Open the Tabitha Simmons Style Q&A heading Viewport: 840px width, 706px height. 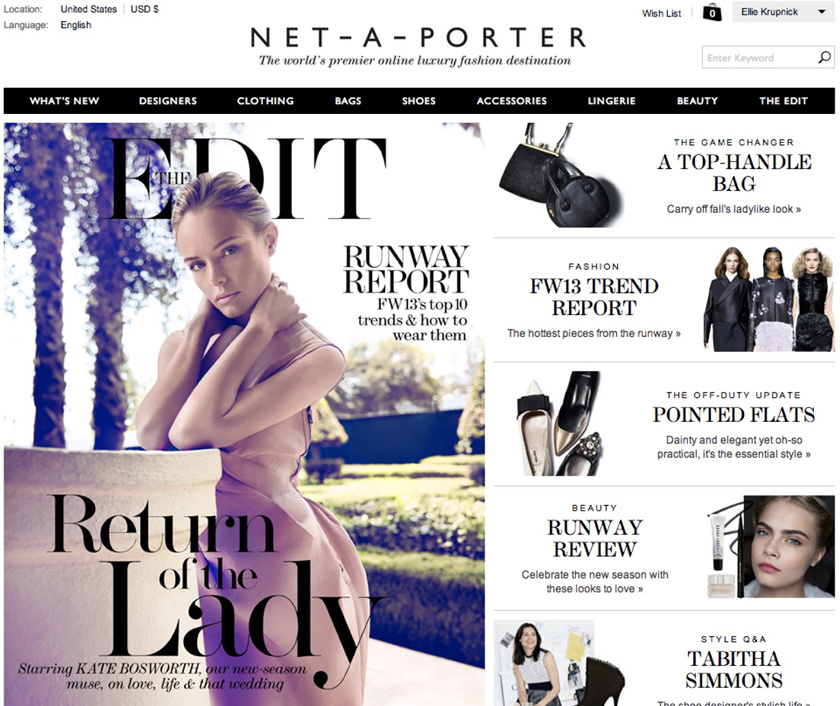pyautogui.click(x=734, y=669)
